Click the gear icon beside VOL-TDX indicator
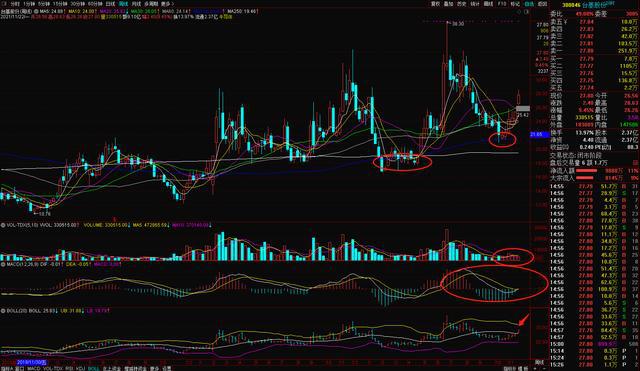 [x=3, y=225]
